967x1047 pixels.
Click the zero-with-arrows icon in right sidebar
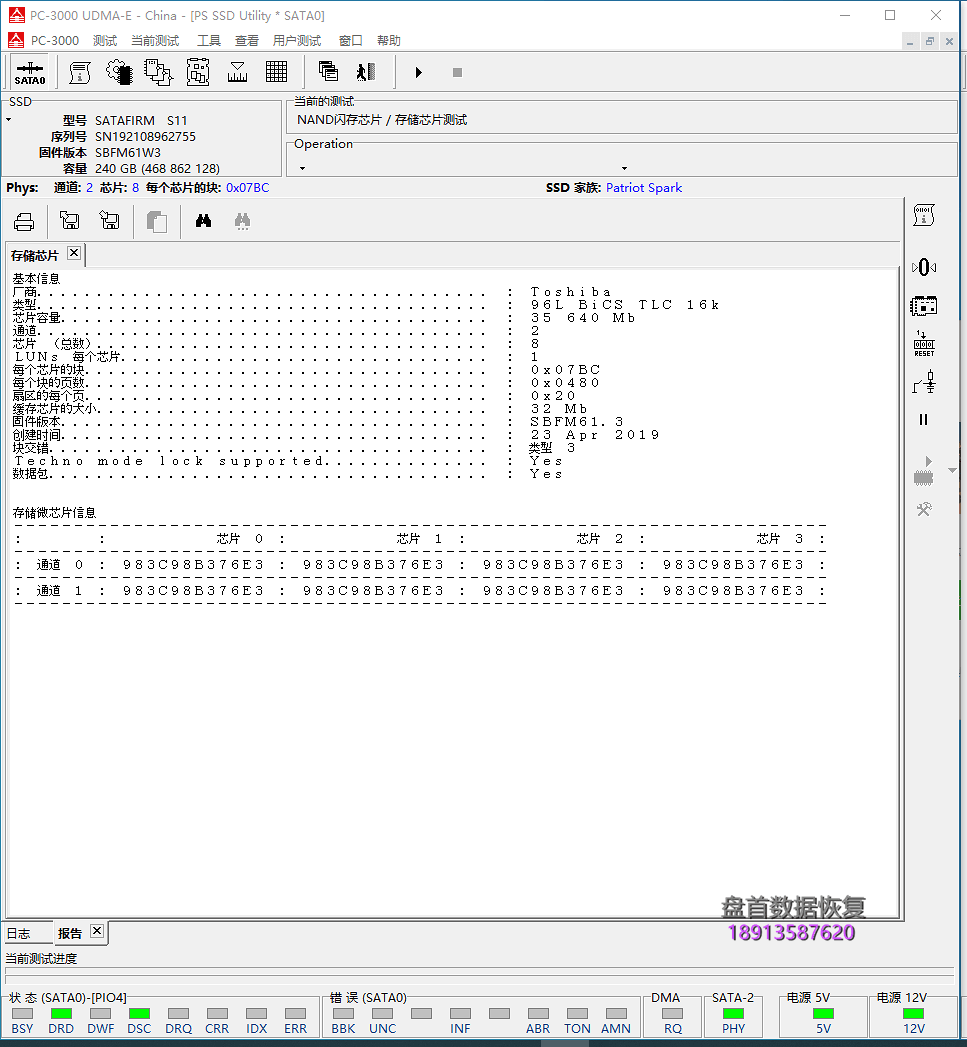(x=924, y=267)
